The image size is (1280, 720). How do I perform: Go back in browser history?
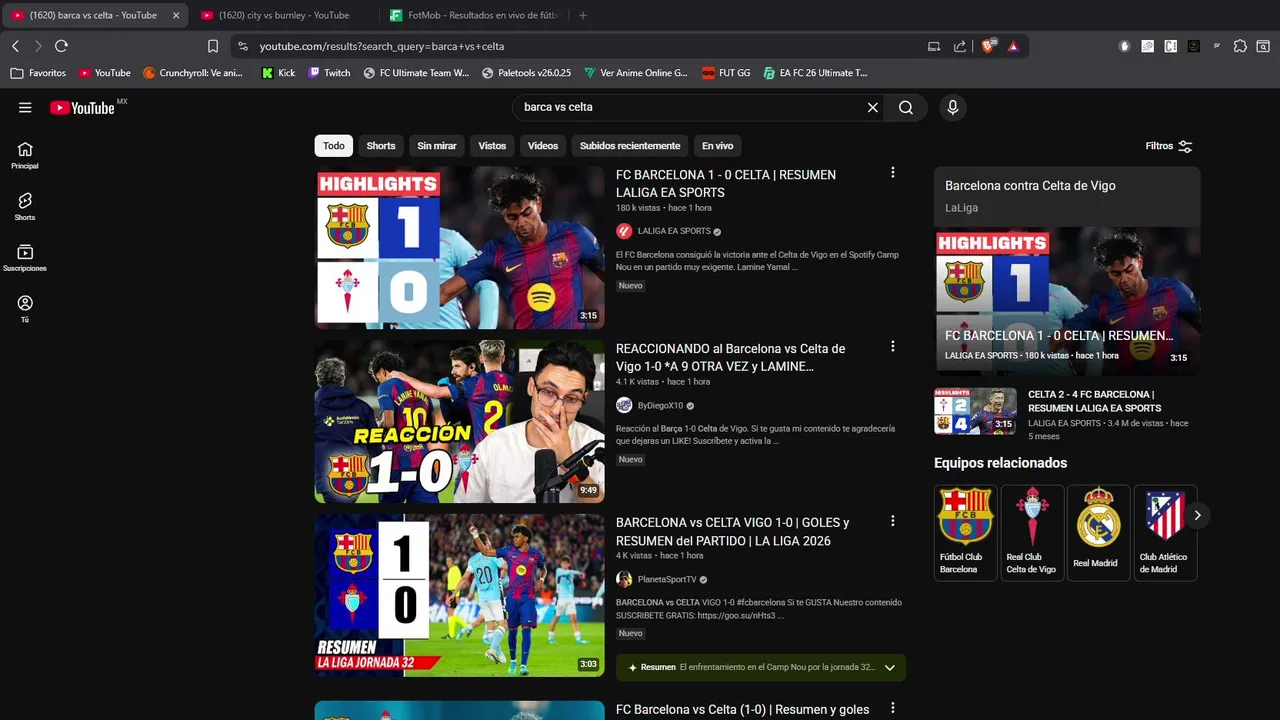tap(15, 46)
